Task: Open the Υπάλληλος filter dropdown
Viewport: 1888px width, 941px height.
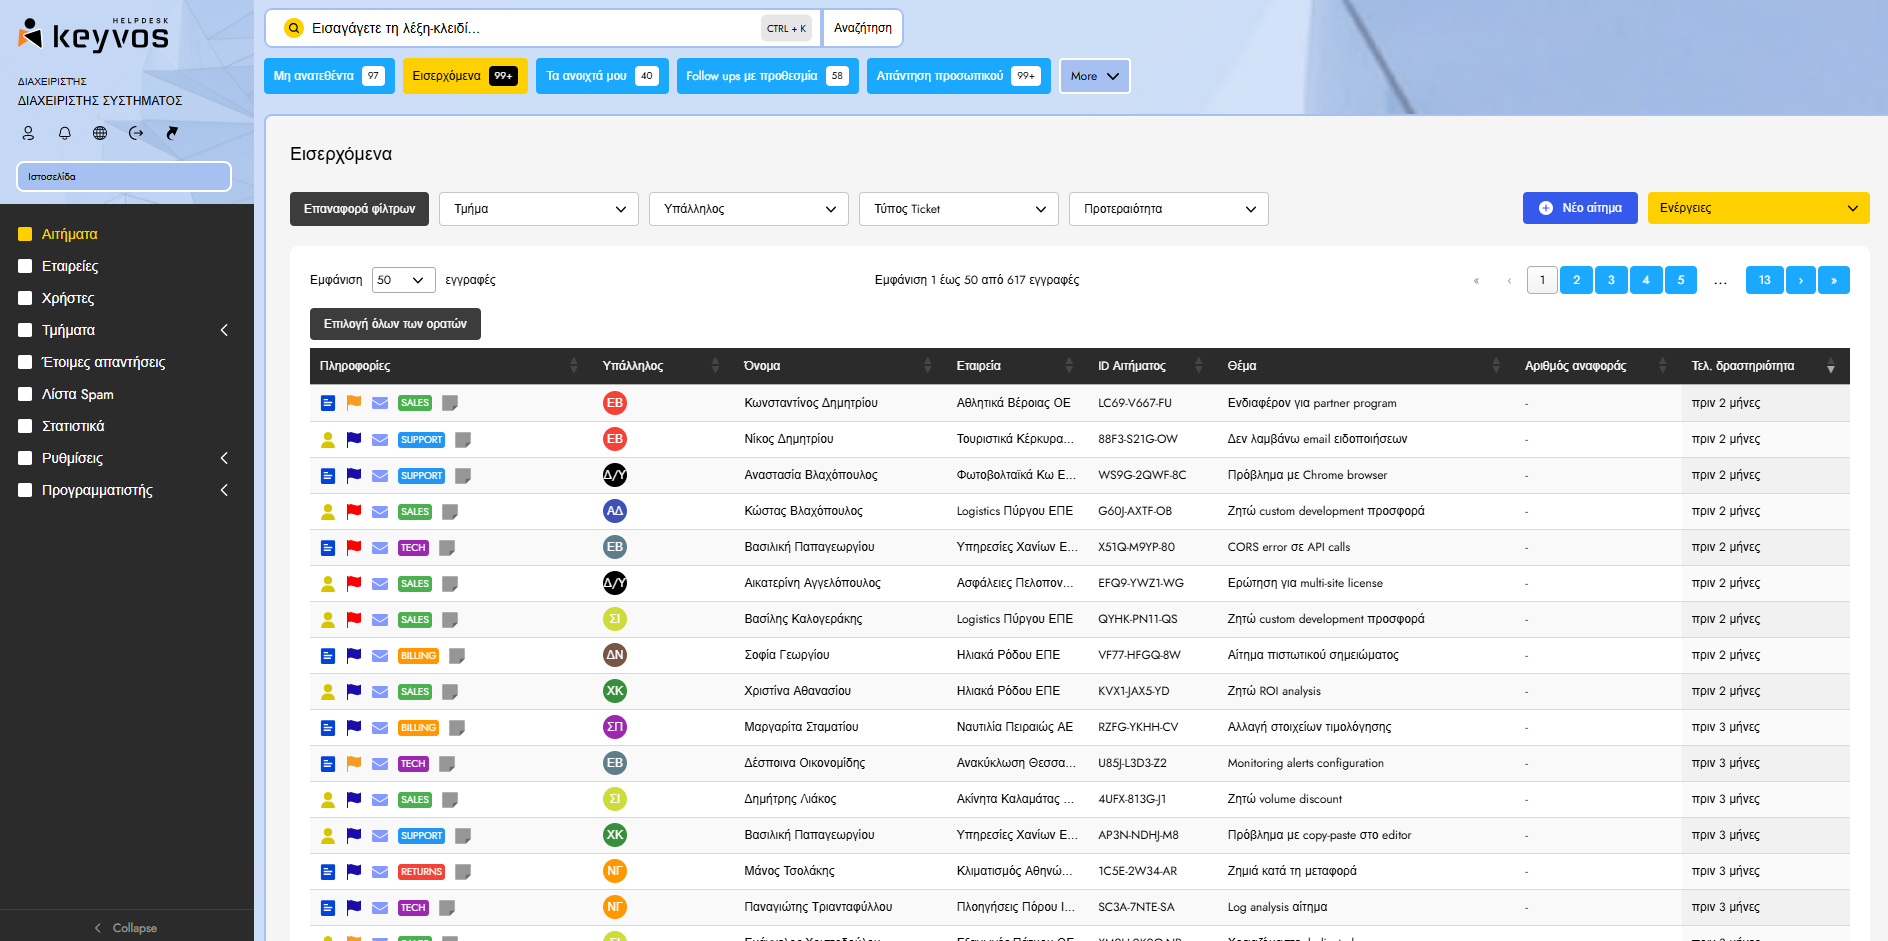Action: point(749,209)
